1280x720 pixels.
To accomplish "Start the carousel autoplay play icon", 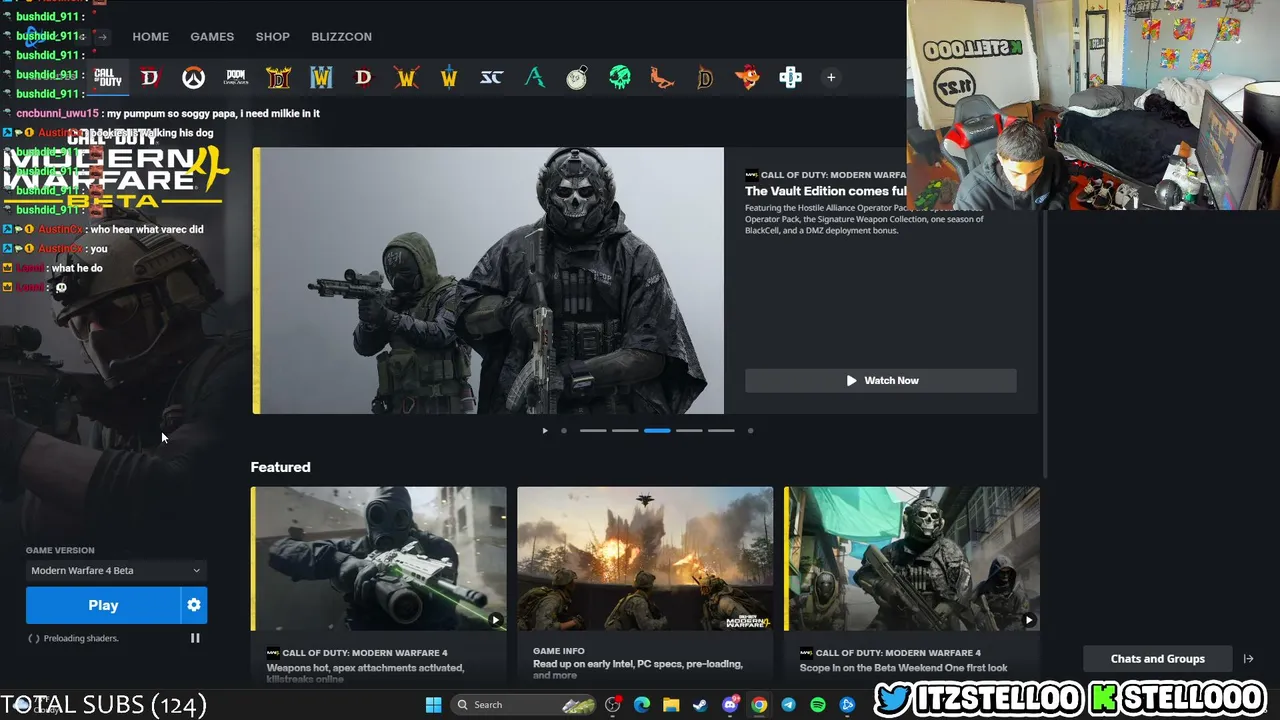I will coord(545,430).
